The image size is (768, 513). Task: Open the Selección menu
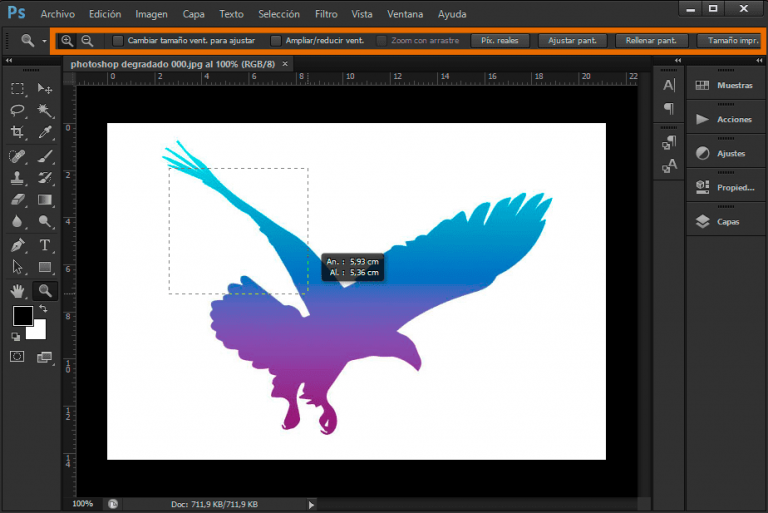(x=279, y=14)
